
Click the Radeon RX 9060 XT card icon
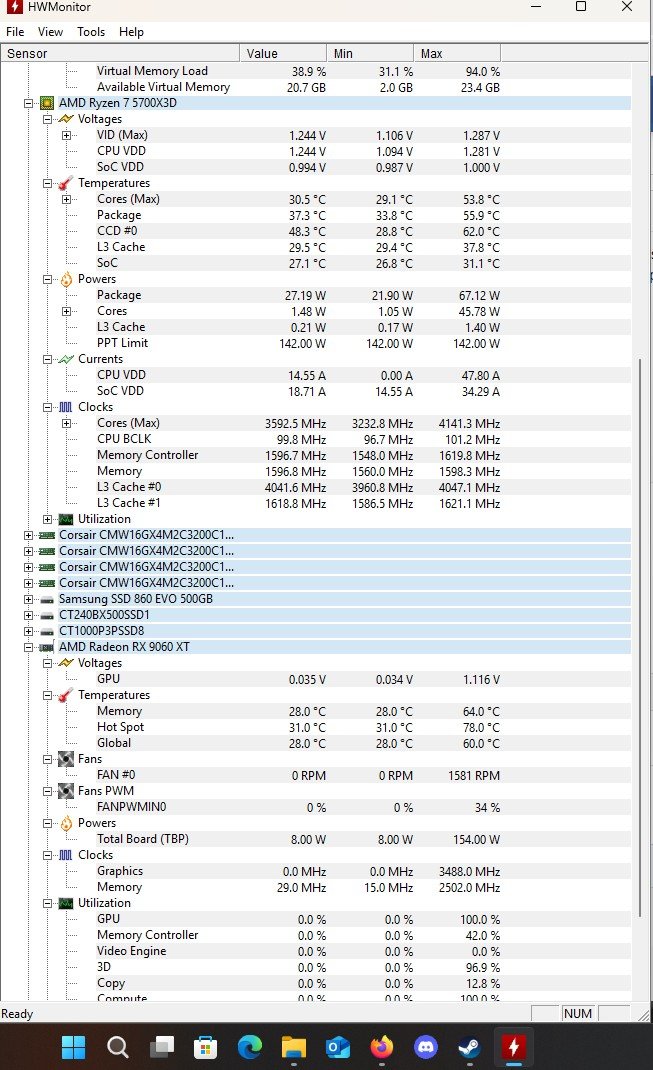click(x=47, y=647)
